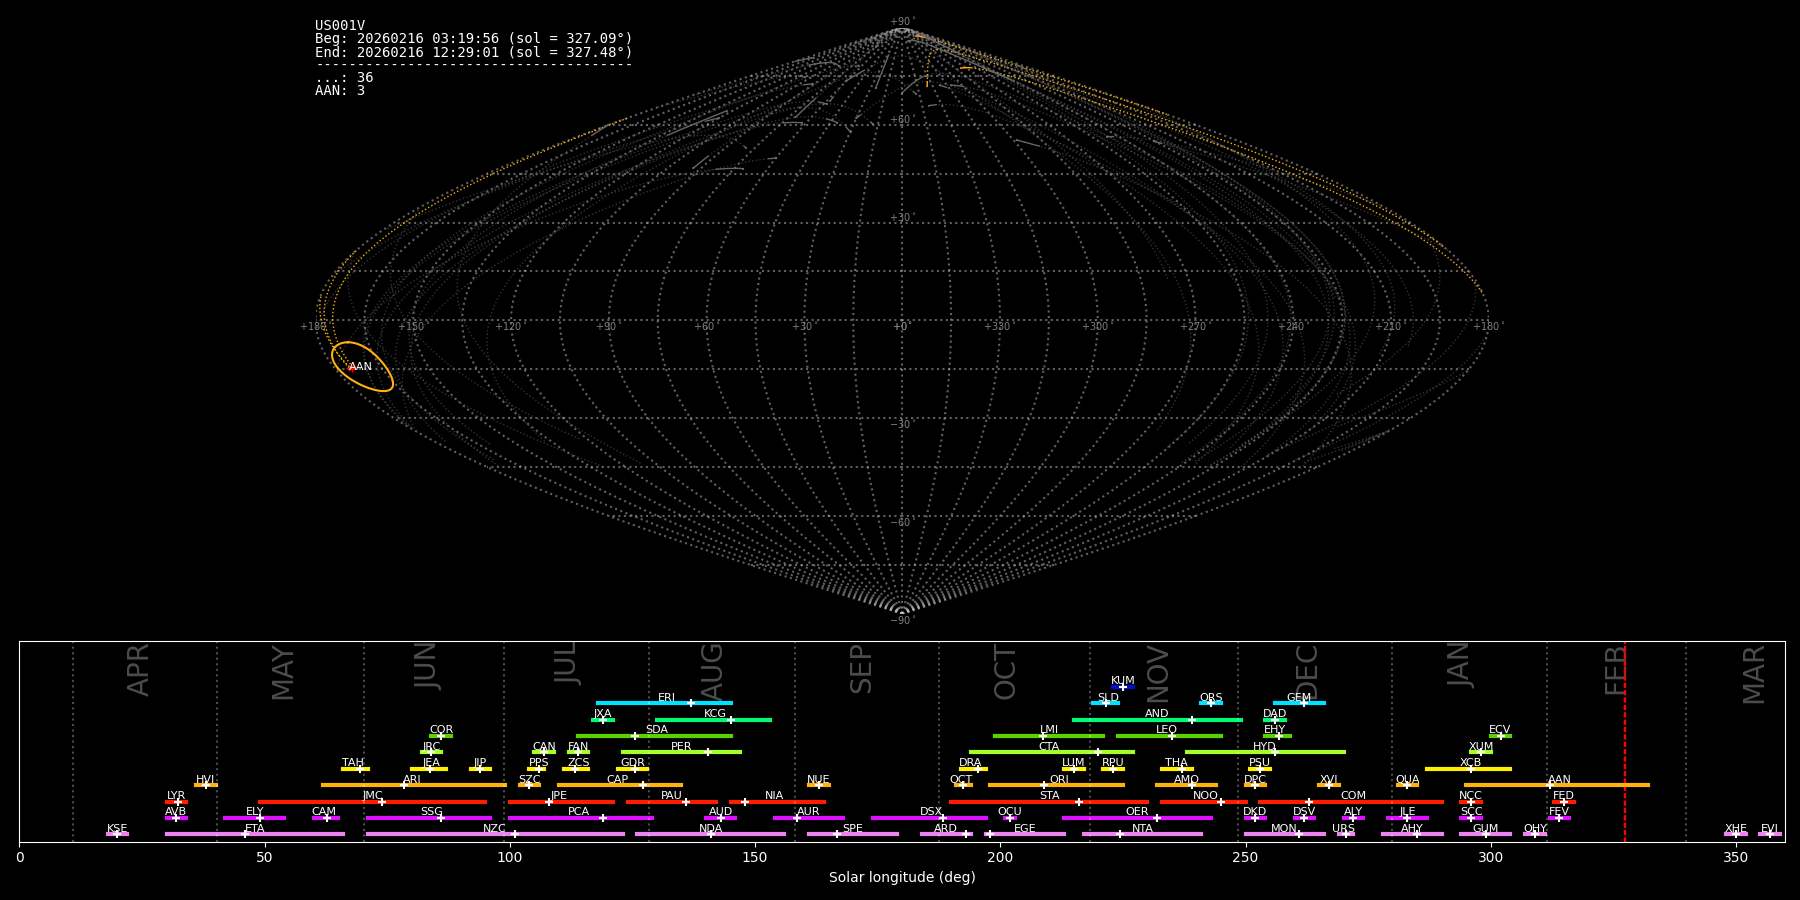Click the Solar longitude axis label
1800x900 pixels.
[901, 878]
